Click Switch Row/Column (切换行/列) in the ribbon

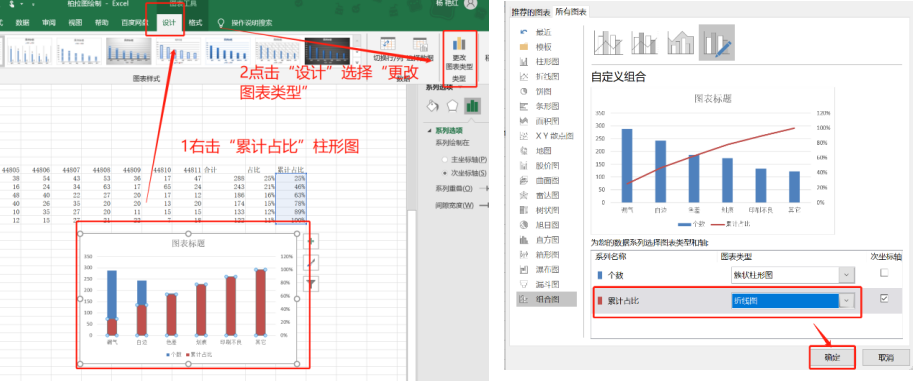coord(389,50)
